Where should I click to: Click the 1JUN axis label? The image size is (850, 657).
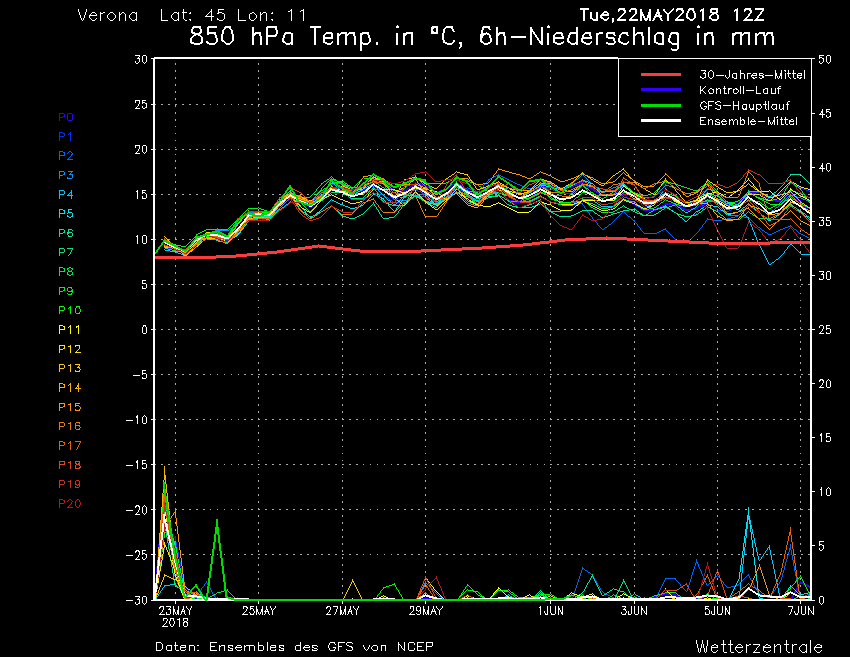point(551,611)
